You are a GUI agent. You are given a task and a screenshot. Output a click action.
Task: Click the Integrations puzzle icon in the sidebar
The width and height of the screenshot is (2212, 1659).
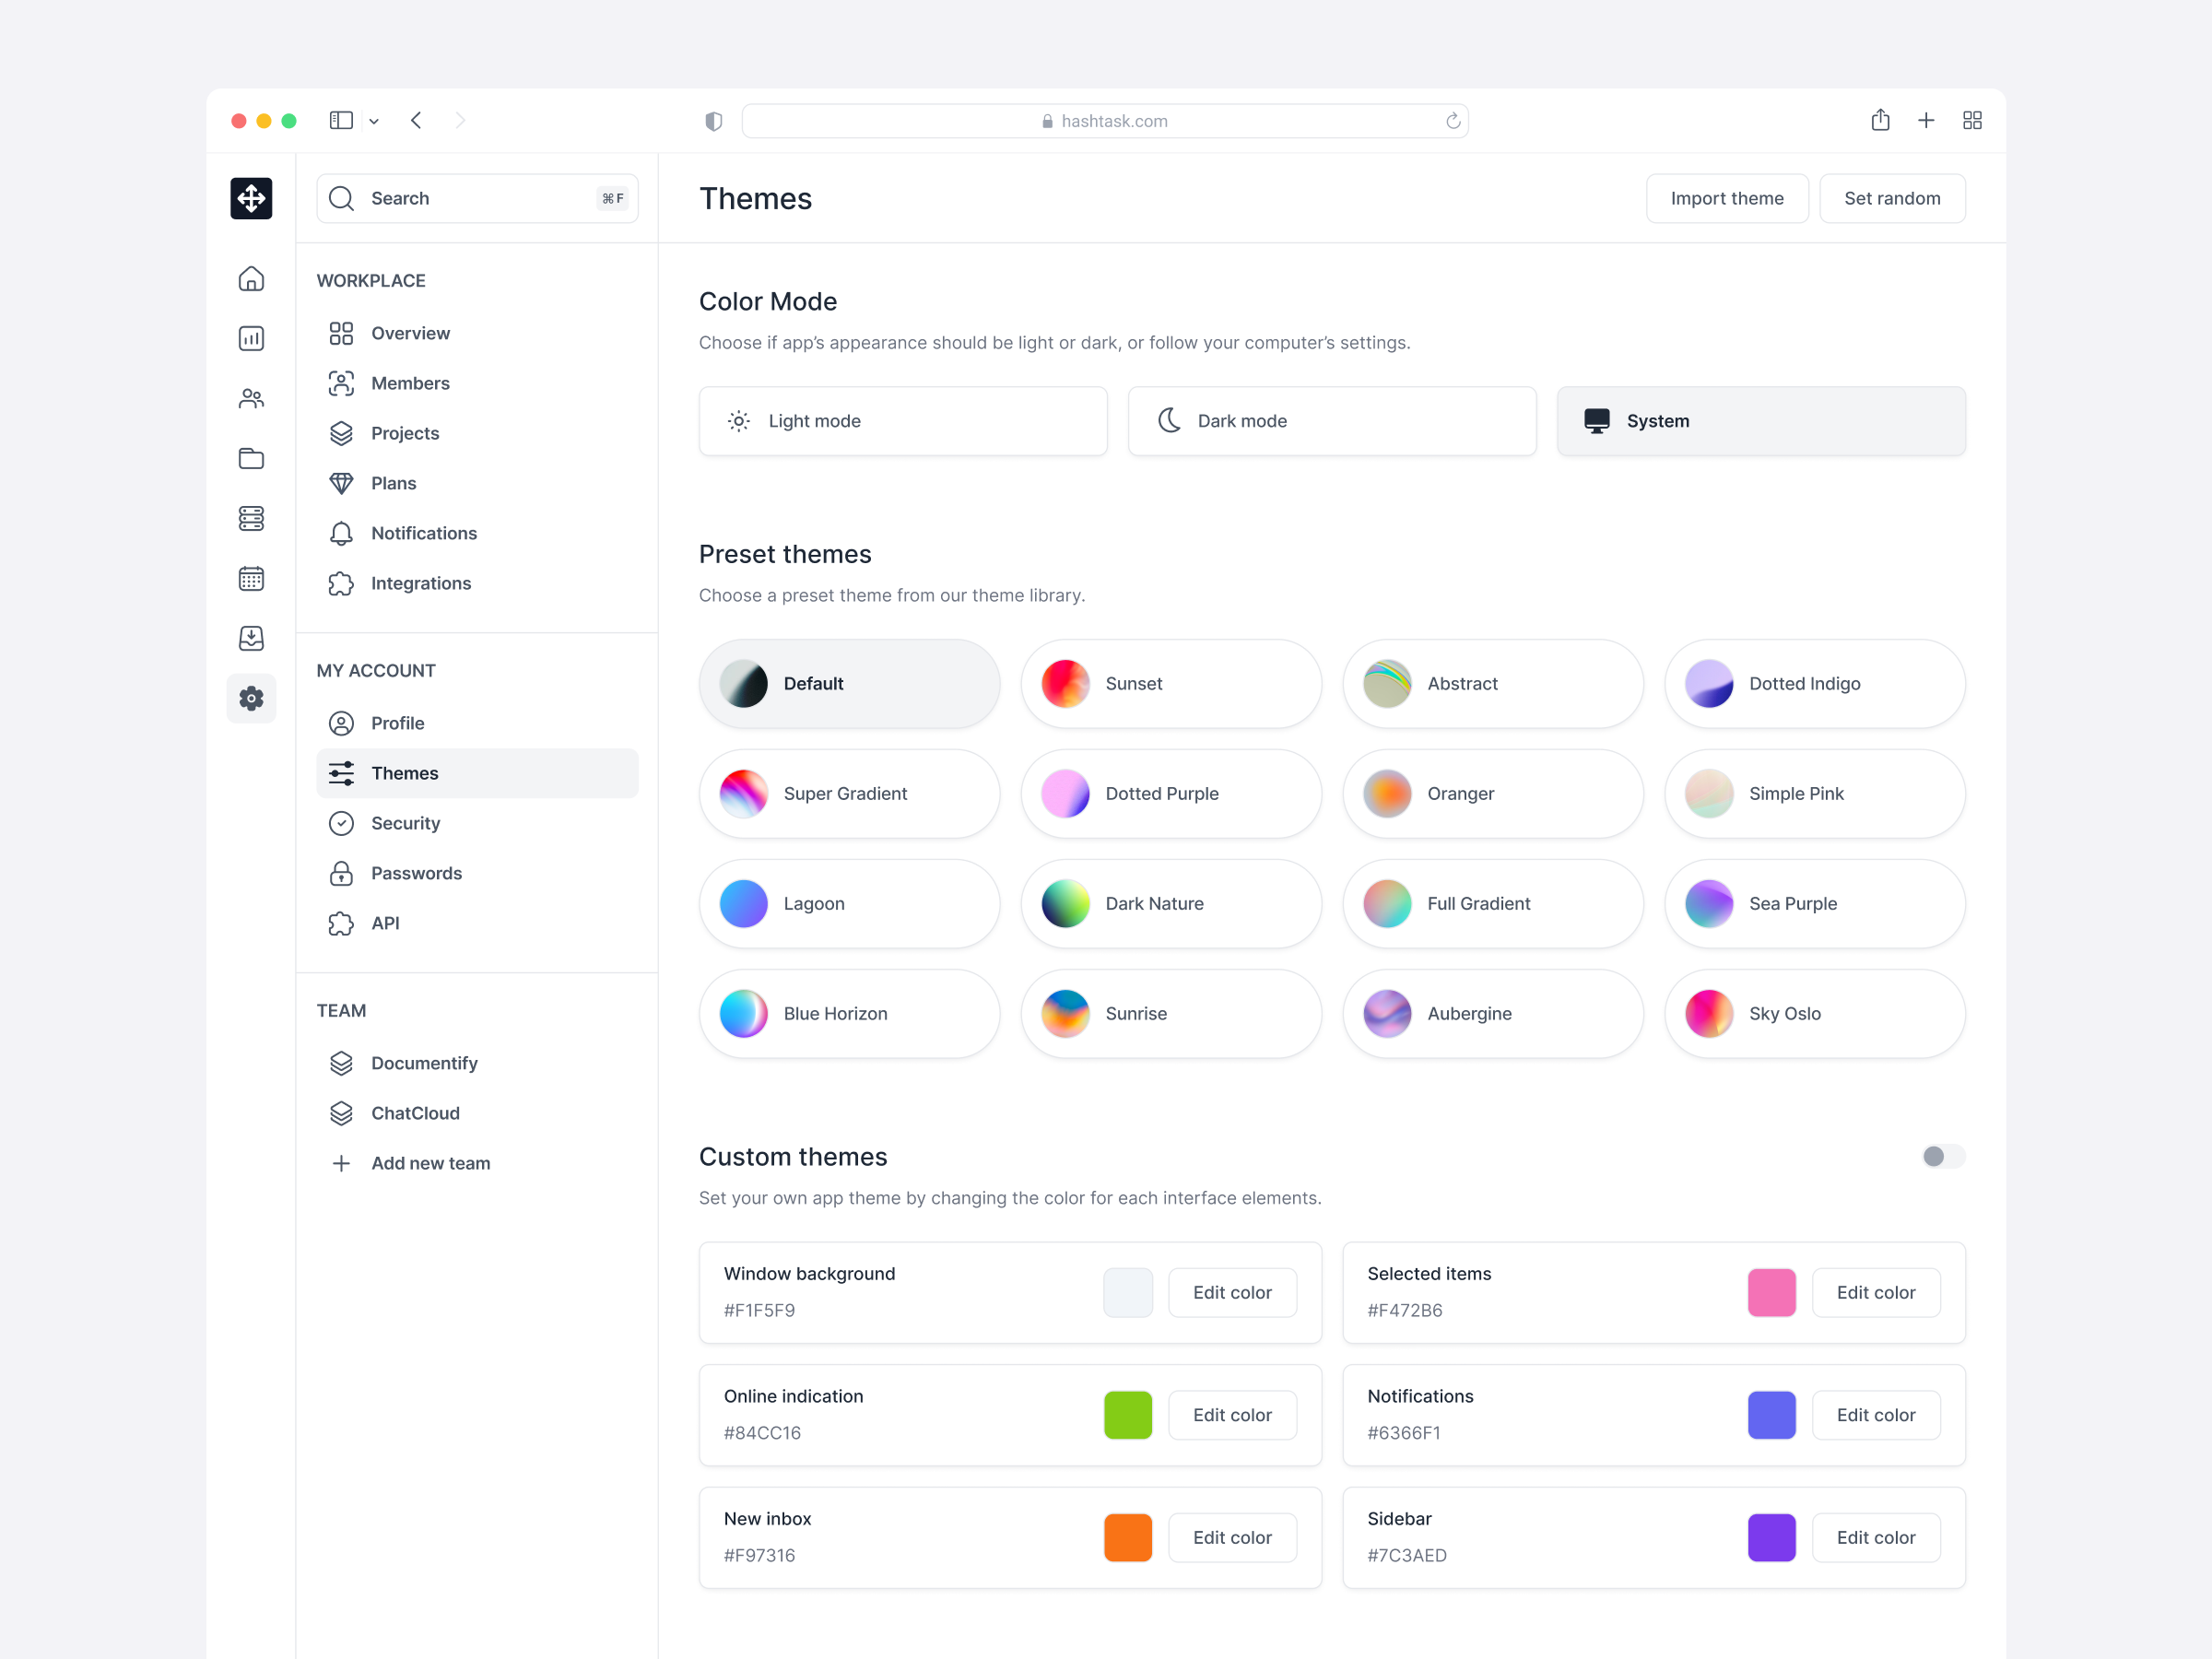(341, 583)
